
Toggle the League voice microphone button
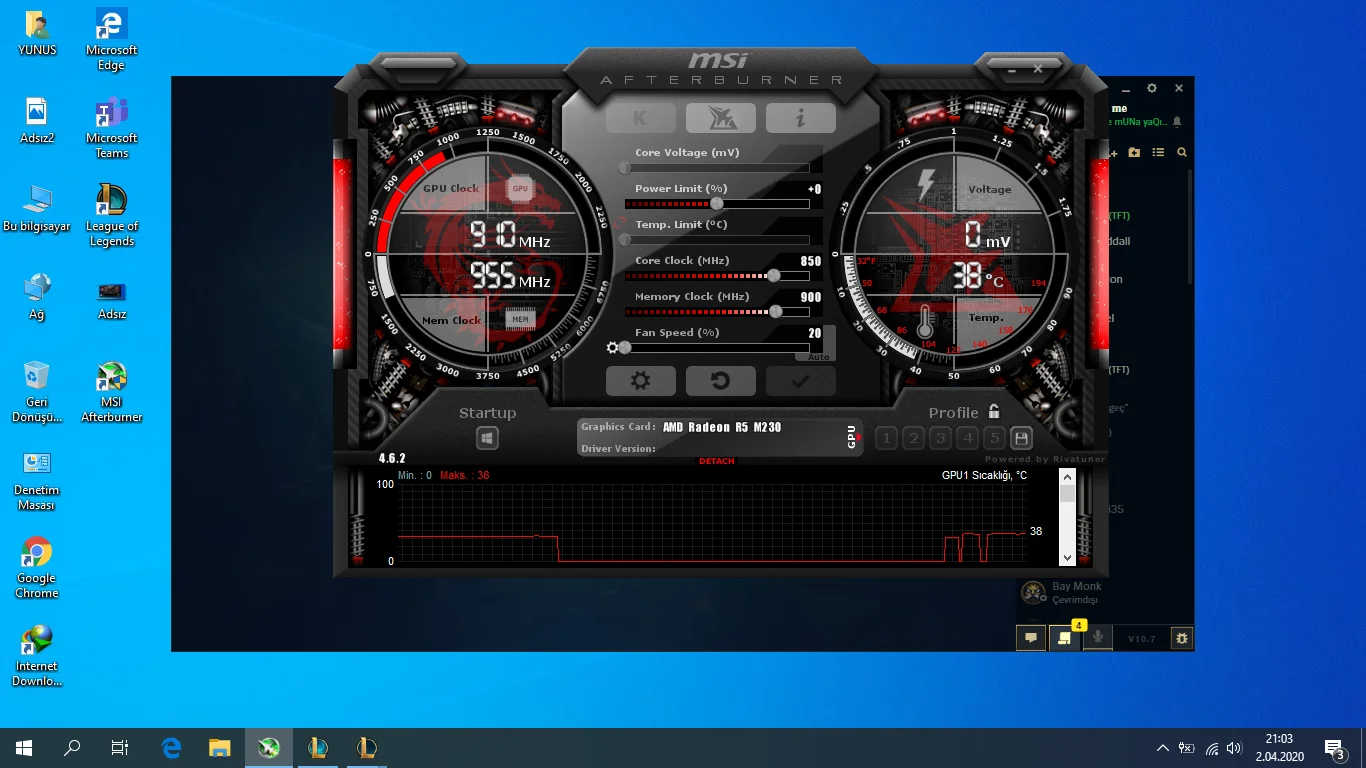[x=1098, y=637]
